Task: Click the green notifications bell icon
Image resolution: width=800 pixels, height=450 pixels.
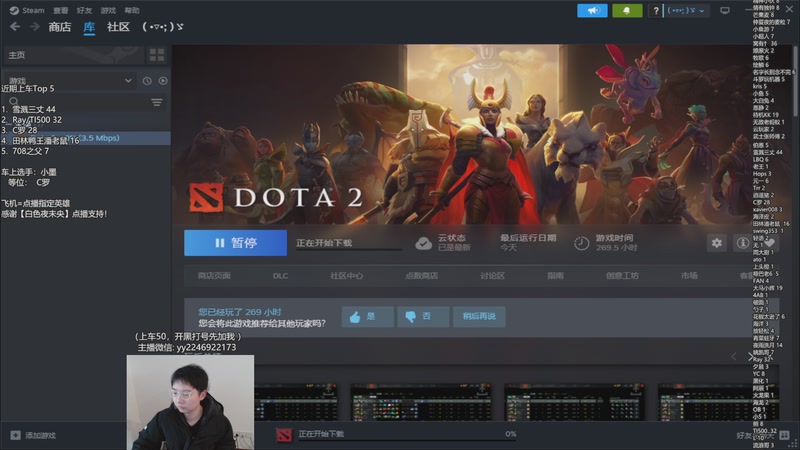Action: pyautogui.click(x=627, y=10)
